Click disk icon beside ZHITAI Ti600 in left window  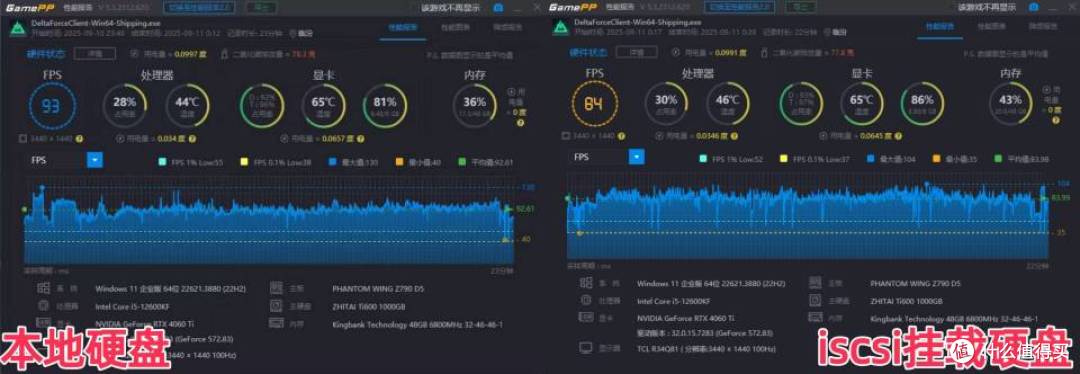pyautogui.click(x=276, y=306)
